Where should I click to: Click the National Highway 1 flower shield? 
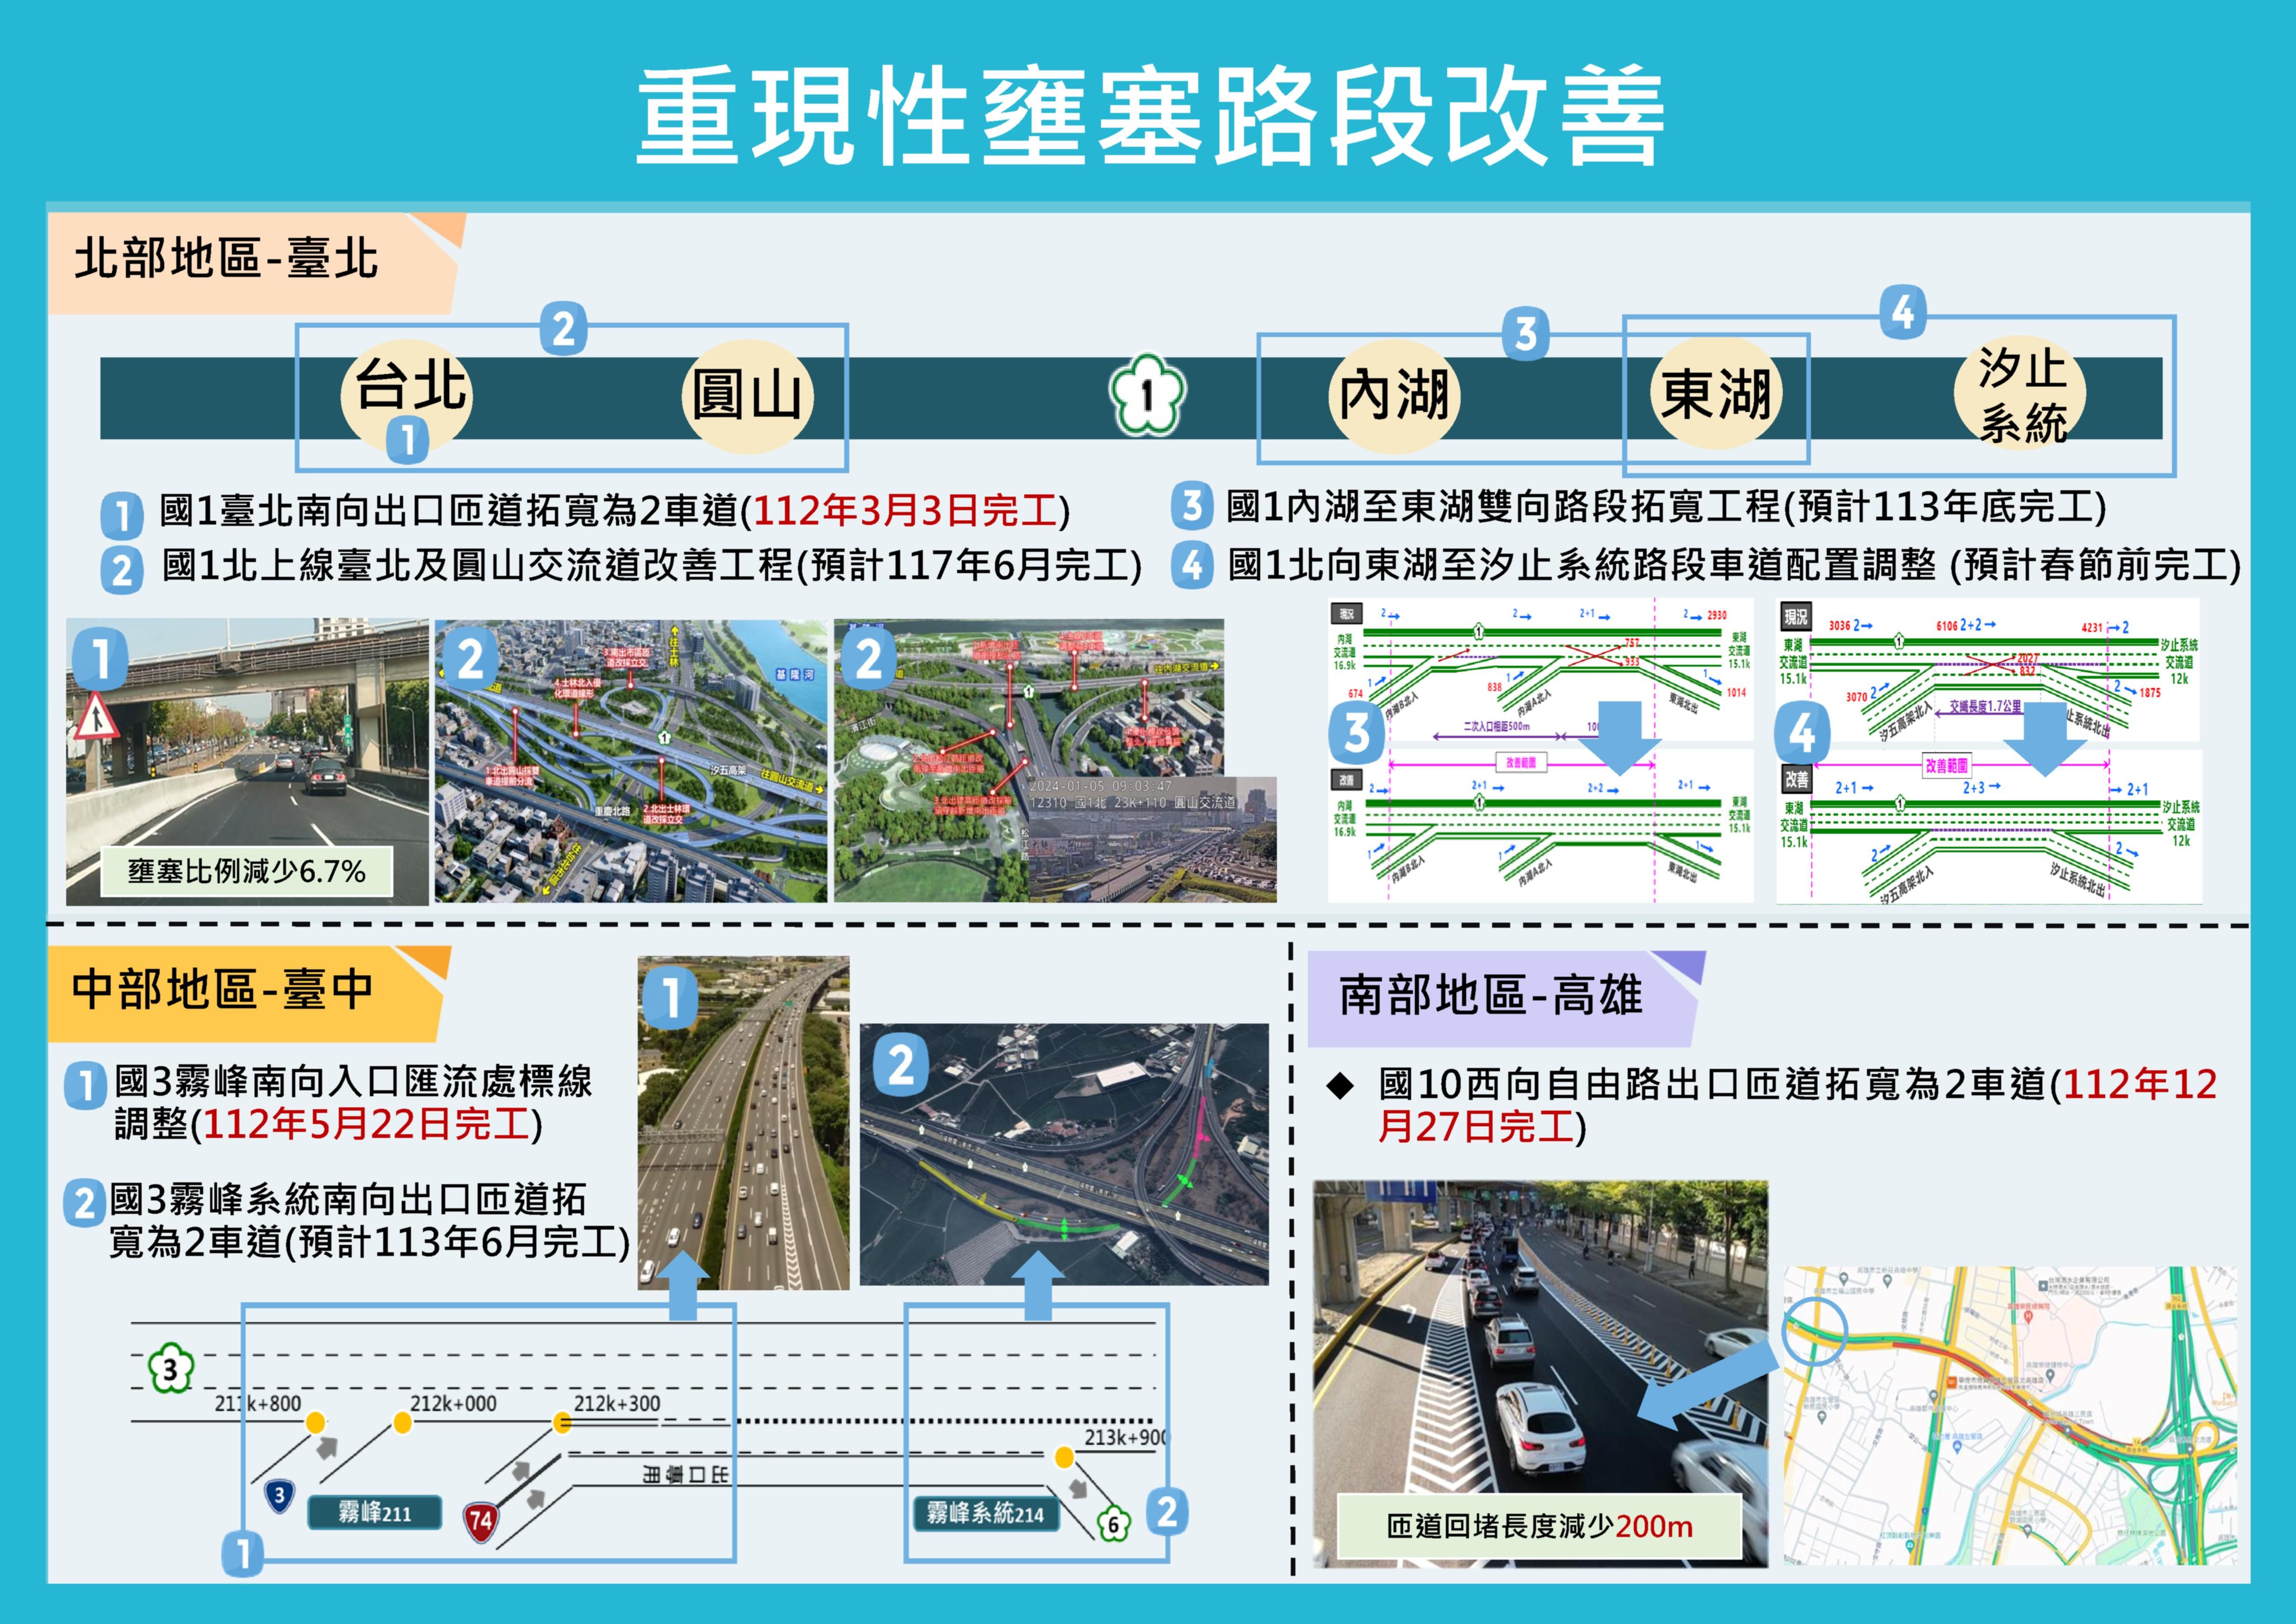[1147, 395]
